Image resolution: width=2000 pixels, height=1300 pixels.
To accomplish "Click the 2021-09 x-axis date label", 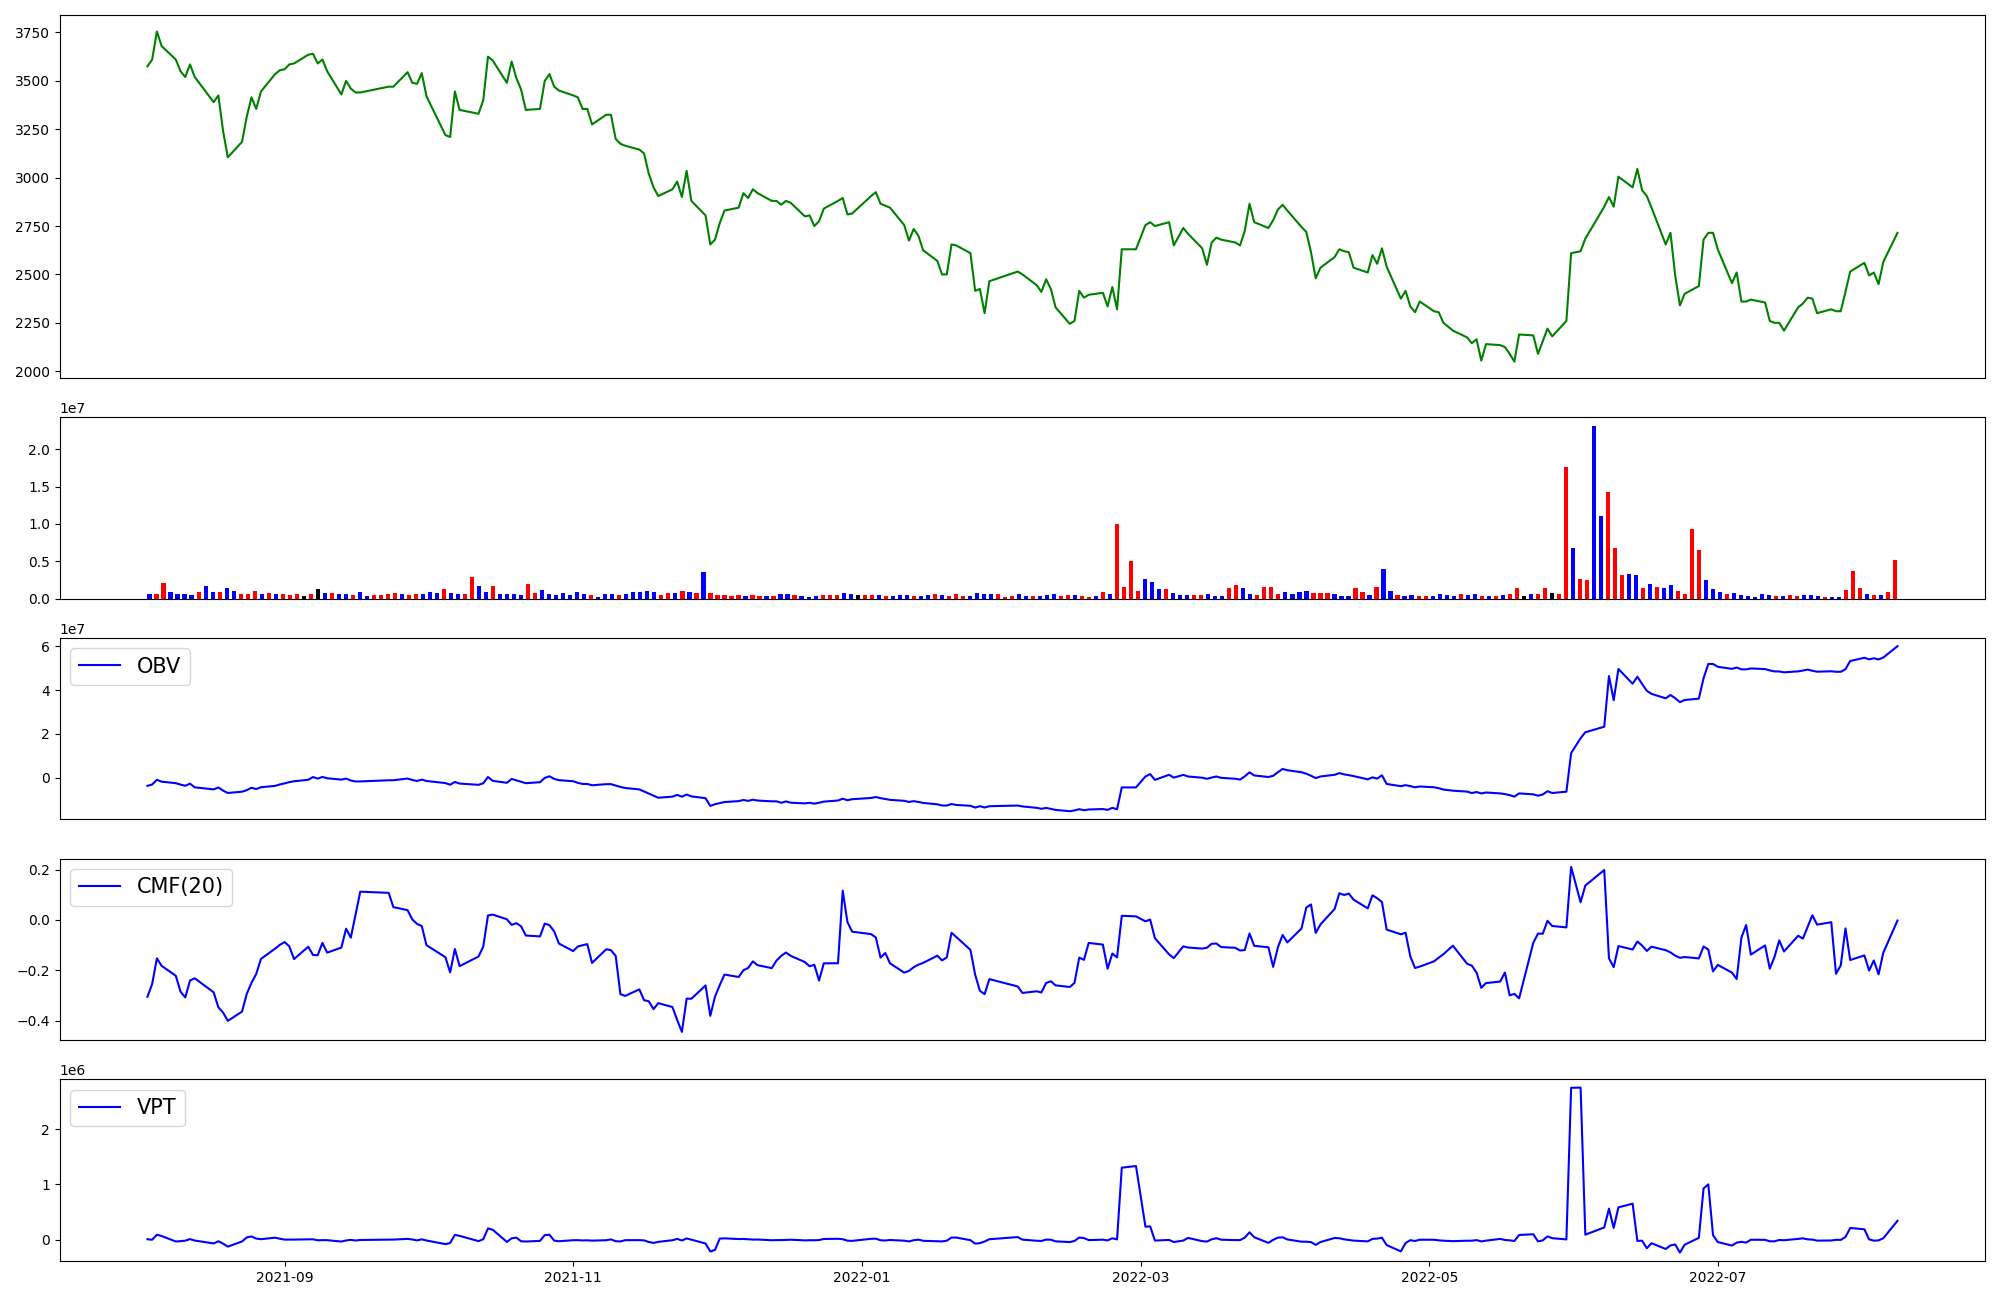I will coord(286,1277).
